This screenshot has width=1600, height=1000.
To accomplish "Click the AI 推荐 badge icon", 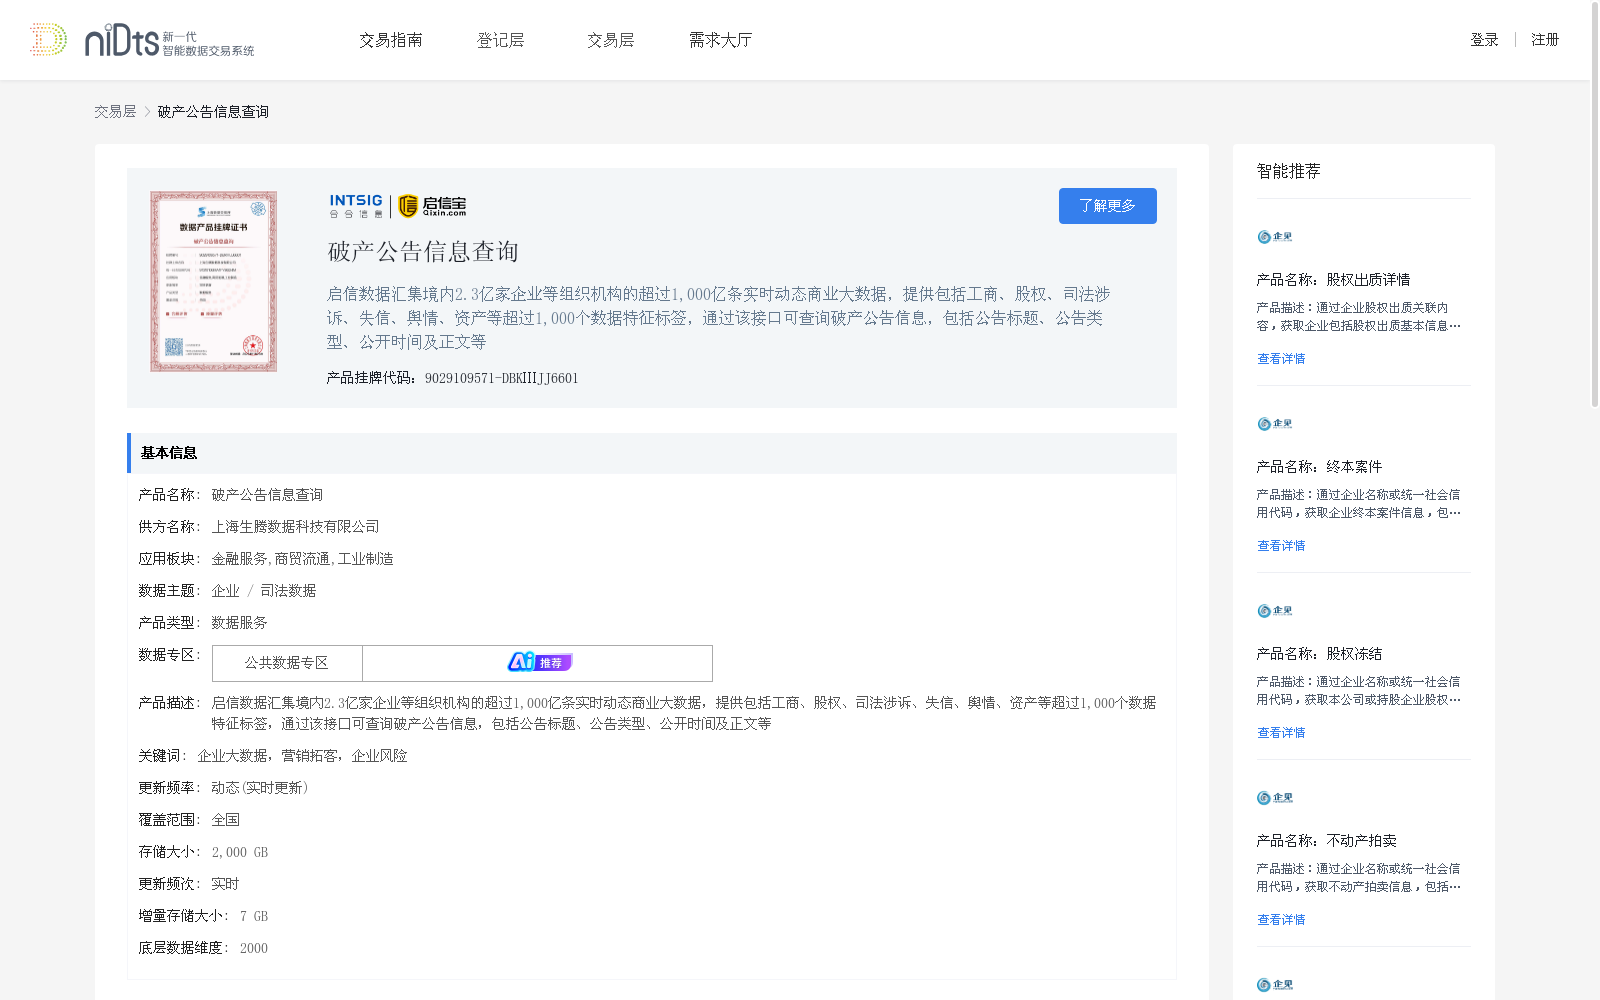I will click(539, 662).
